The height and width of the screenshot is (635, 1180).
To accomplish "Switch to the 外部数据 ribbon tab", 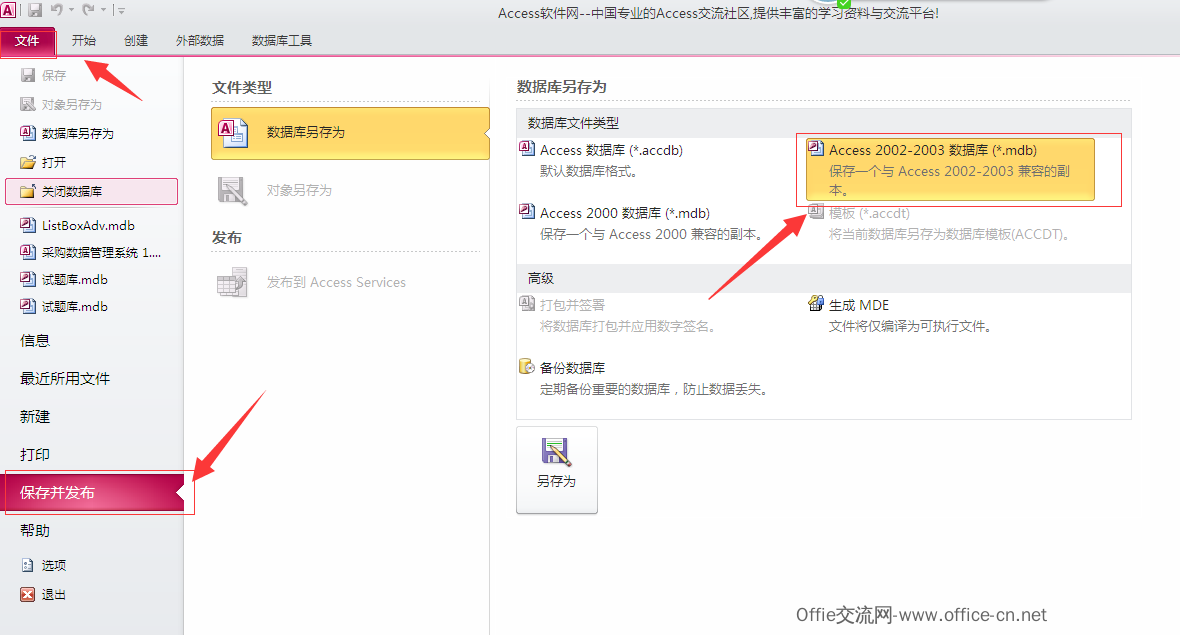I will click(199, 41).
